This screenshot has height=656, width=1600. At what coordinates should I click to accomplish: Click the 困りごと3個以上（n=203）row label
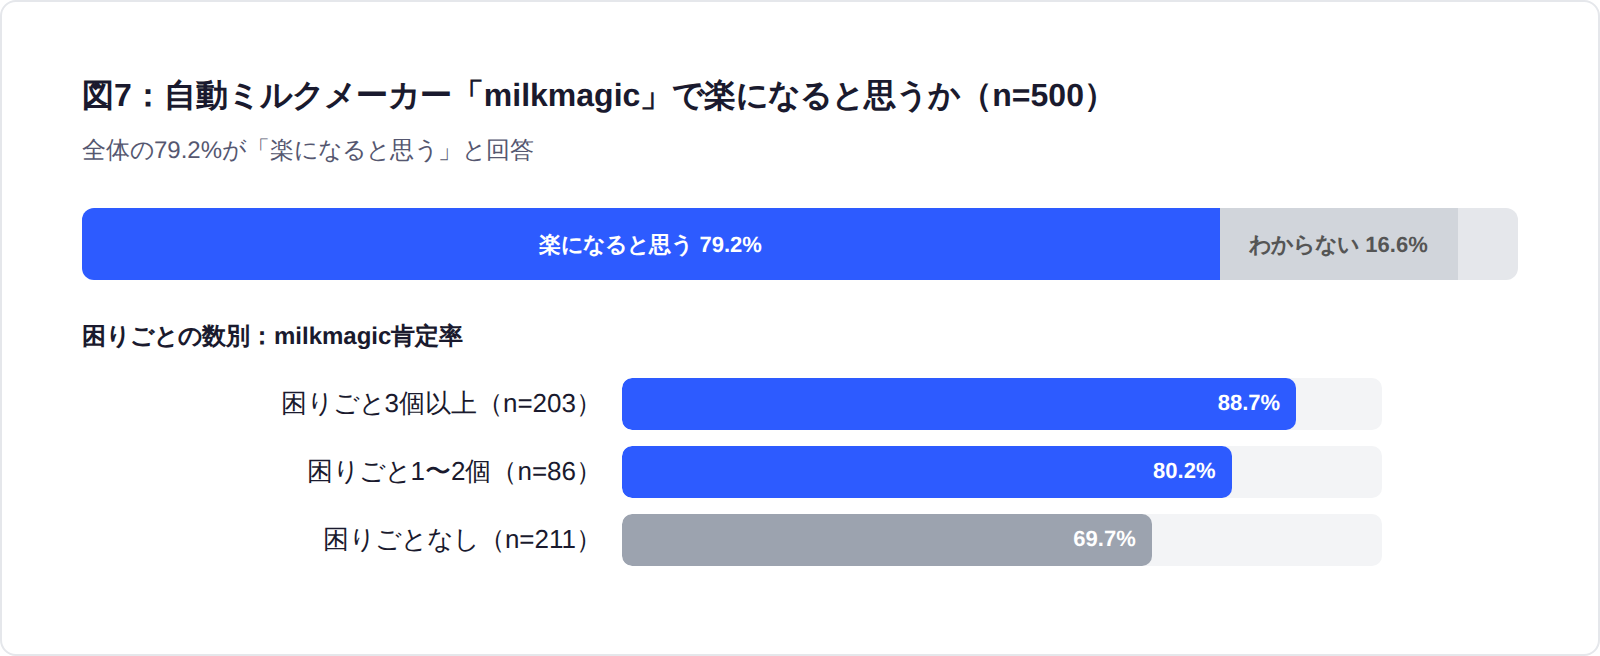438,403
